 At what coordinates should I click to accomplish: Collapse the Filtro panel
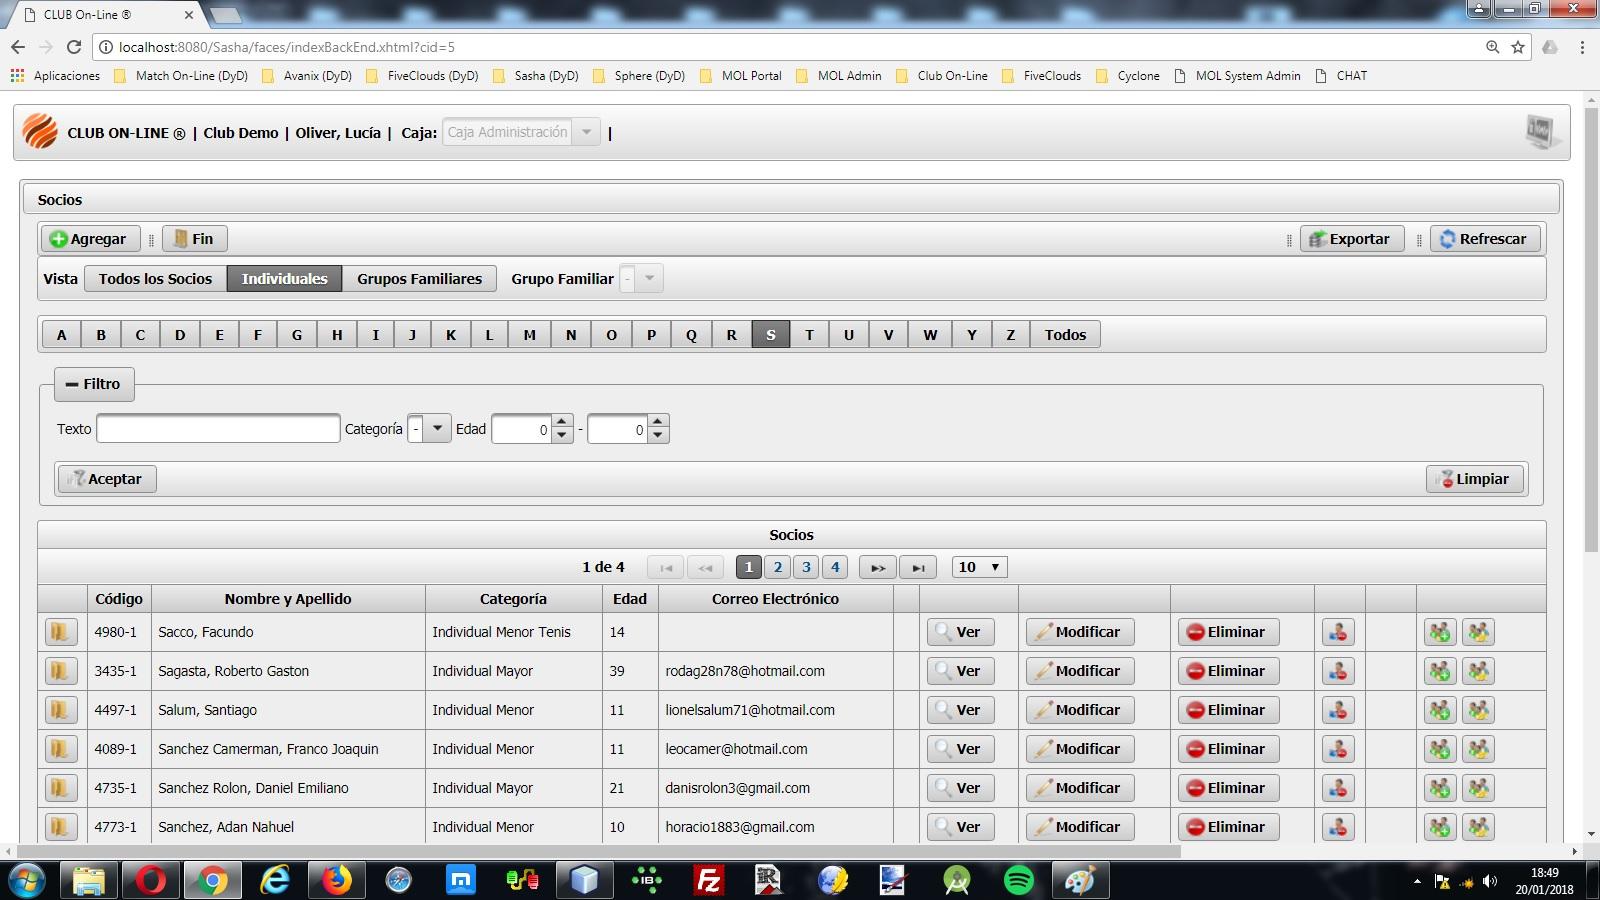pos(93,384)
